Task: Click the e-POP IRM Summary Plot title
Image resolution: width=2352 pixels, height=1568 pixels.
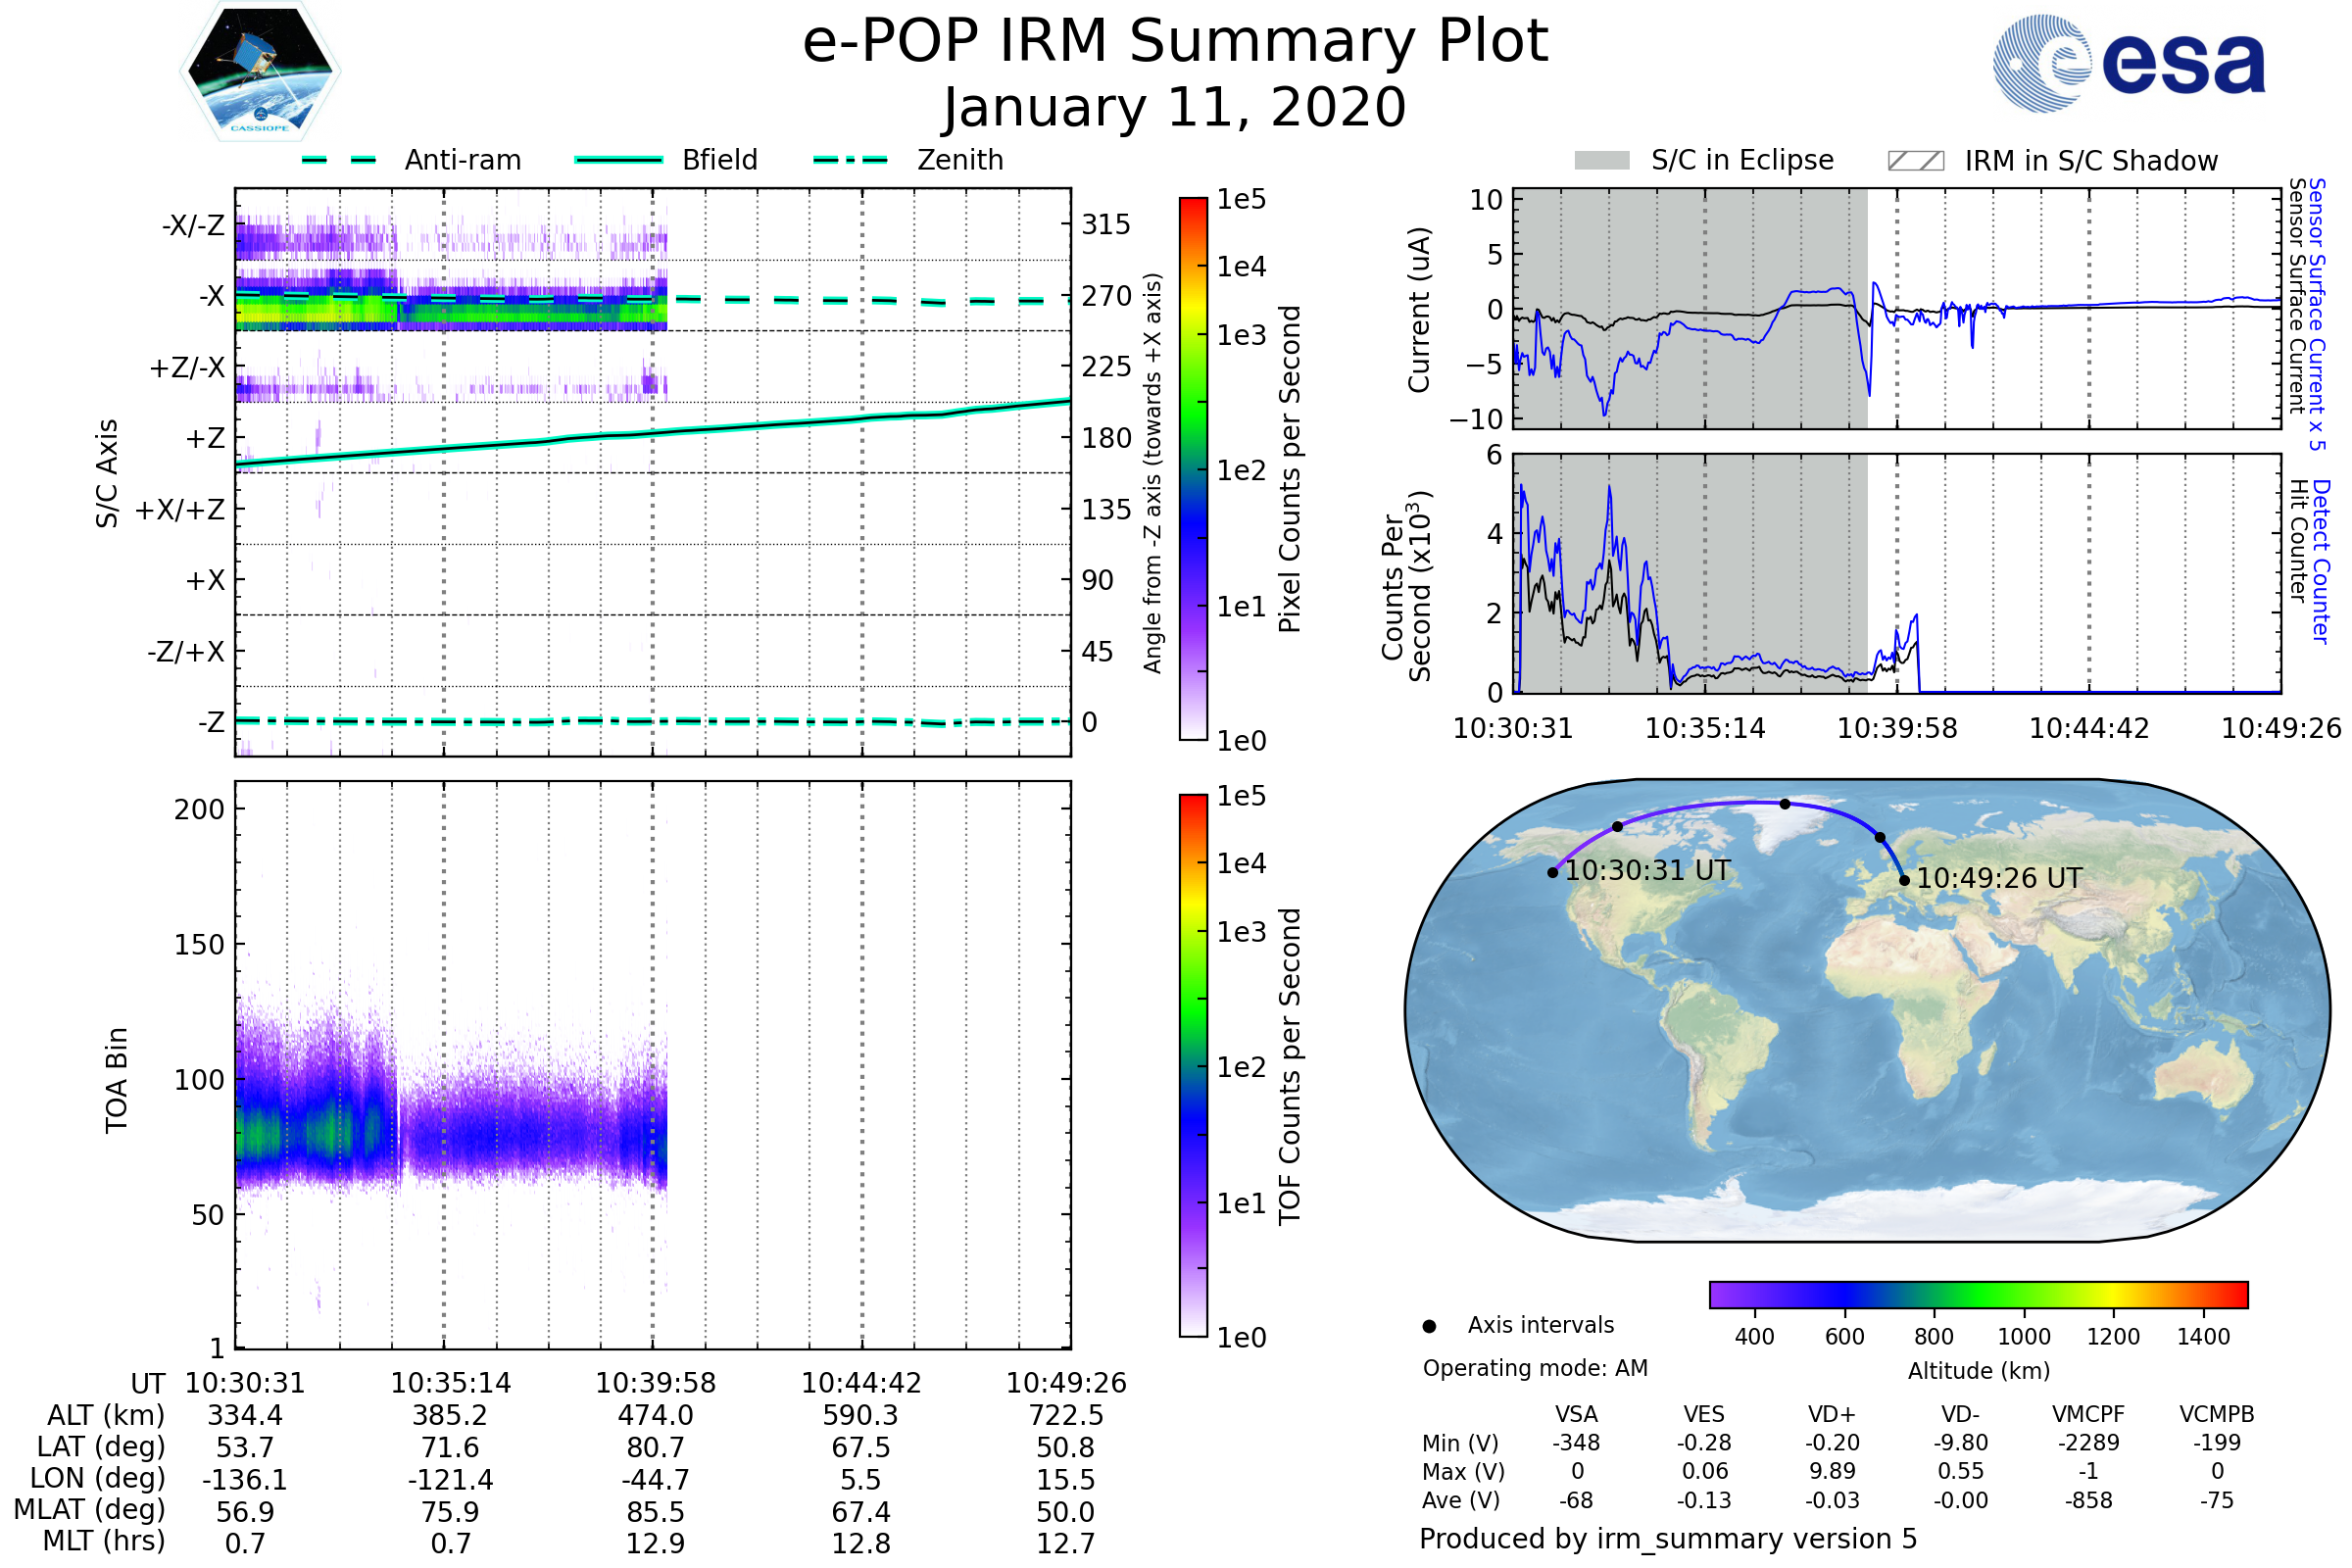Action: pos(1175,42)
